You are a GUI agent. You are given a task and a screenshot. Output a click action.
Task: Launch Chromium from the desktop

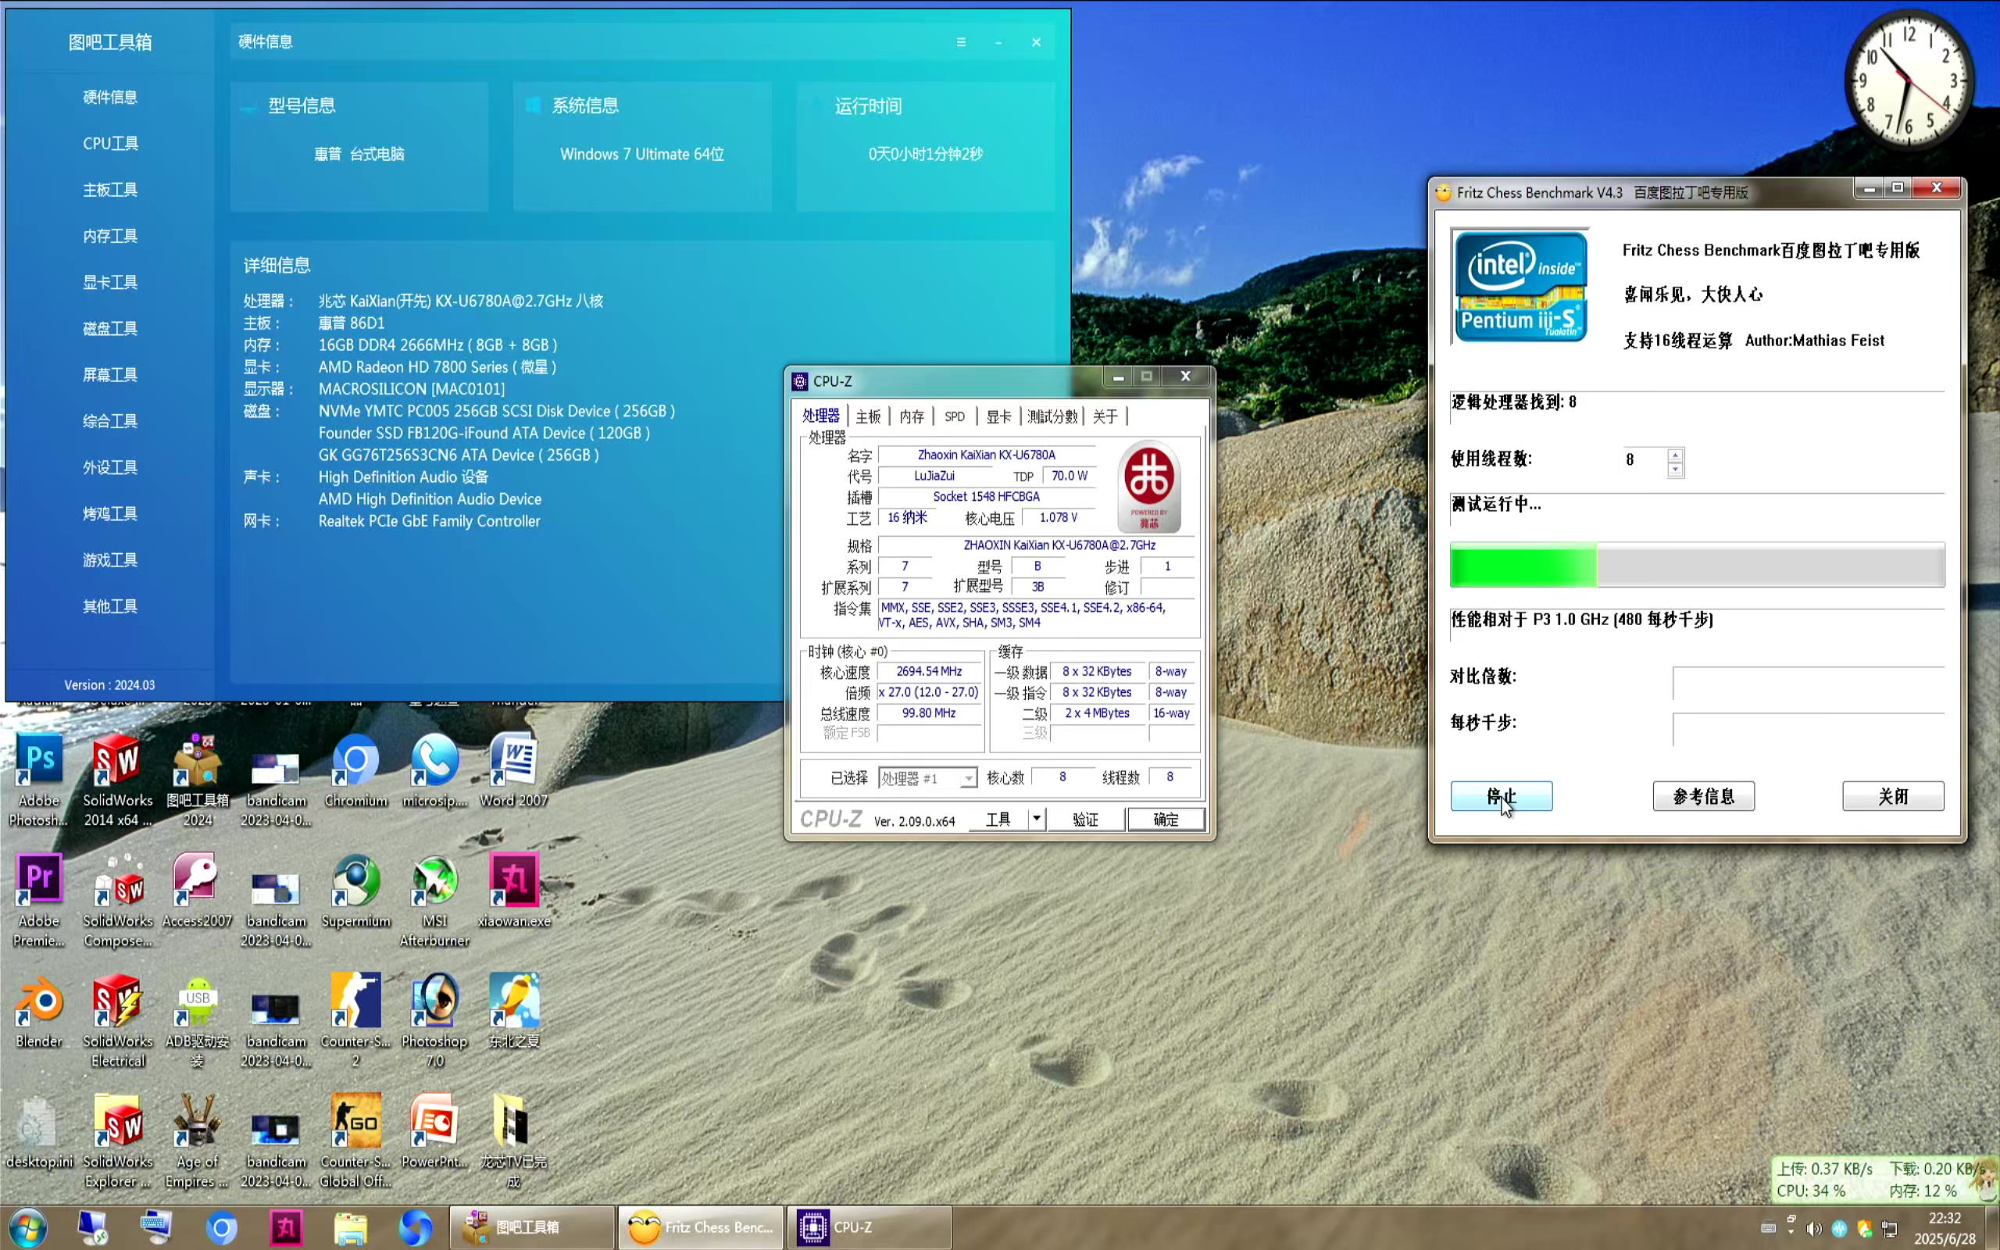tap(355, 771)
